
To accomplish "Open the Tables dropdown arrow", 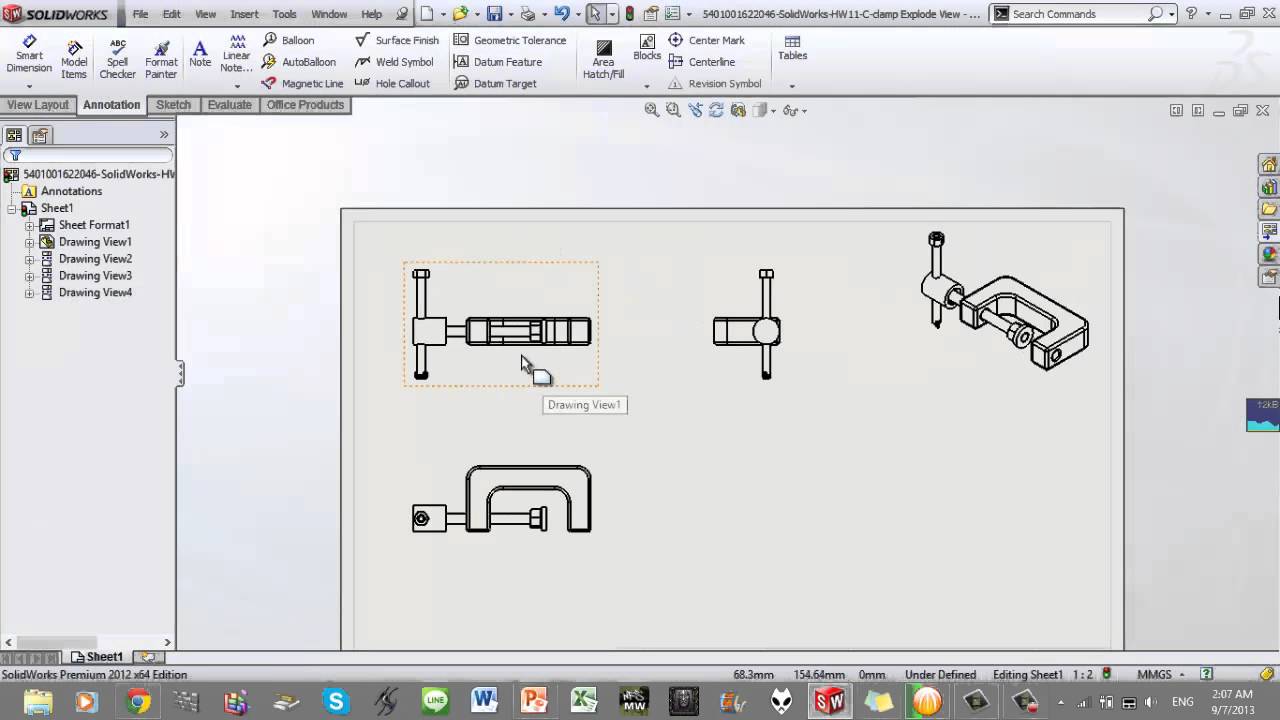I will click(x=792, y=85).
